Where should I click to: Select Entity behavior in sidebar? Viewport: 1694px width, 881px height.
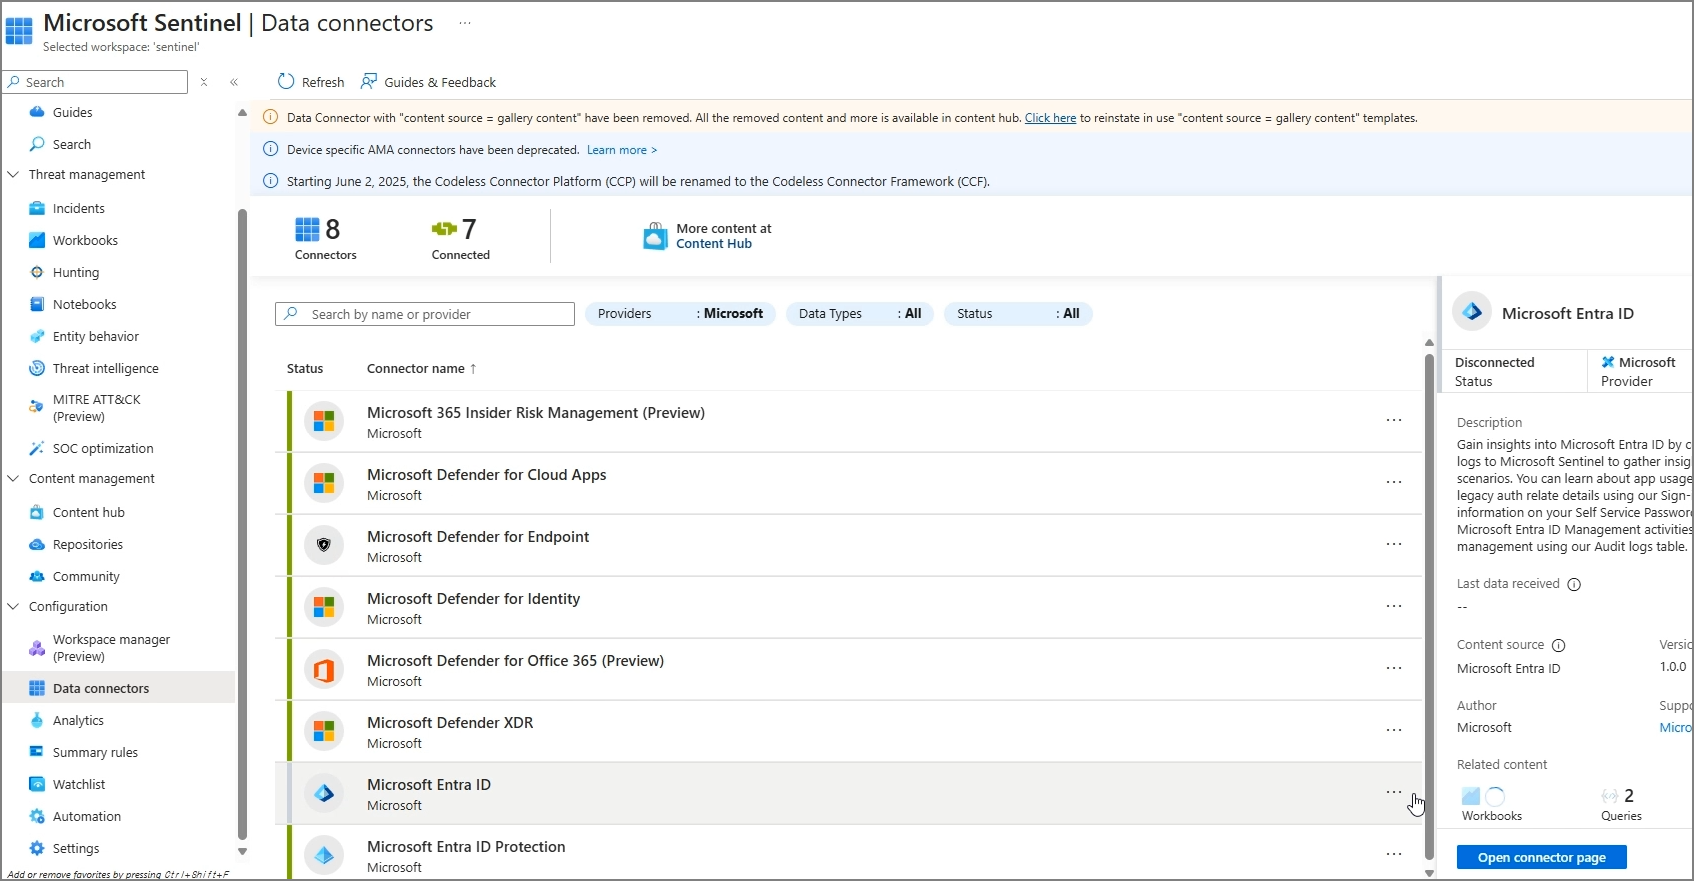click(96, 336)
